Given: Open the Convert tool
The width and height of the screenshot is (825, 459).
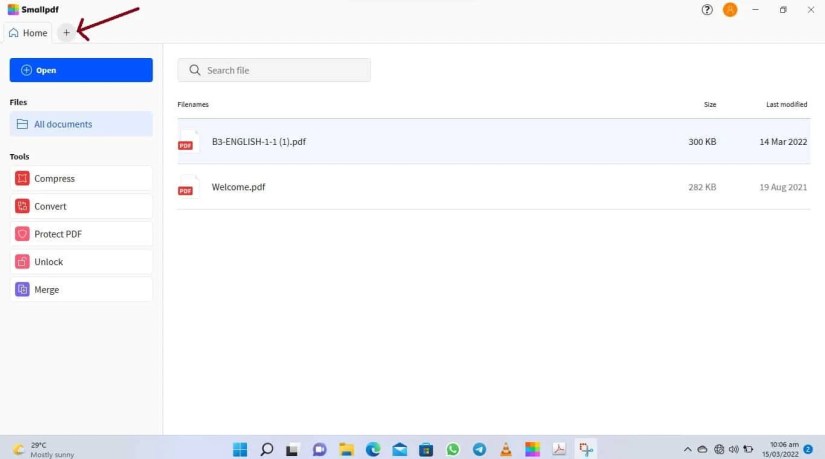Looking at the screenshot, I should click(x=81, y=206).
